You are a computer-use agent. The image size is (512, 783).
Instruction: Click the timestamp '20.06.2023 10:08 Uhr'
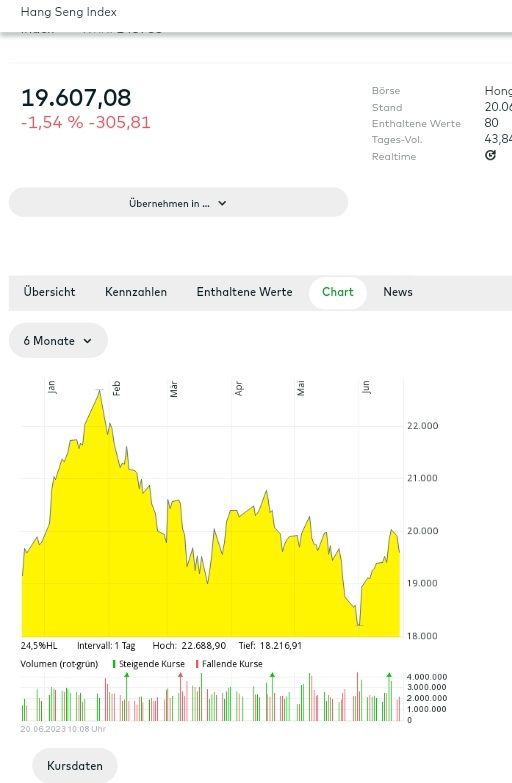pos(63,729)
